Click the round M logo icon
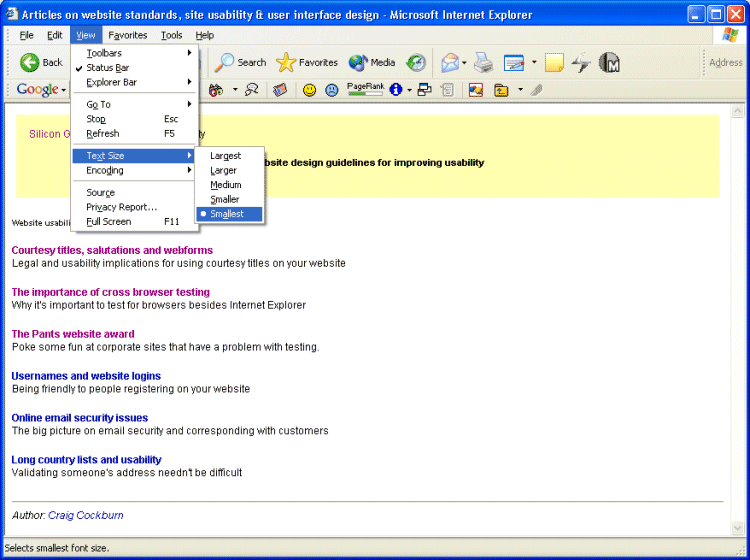The width and height of the screenshot is (750, 560). pyautogui.click(x=609, y=63)
